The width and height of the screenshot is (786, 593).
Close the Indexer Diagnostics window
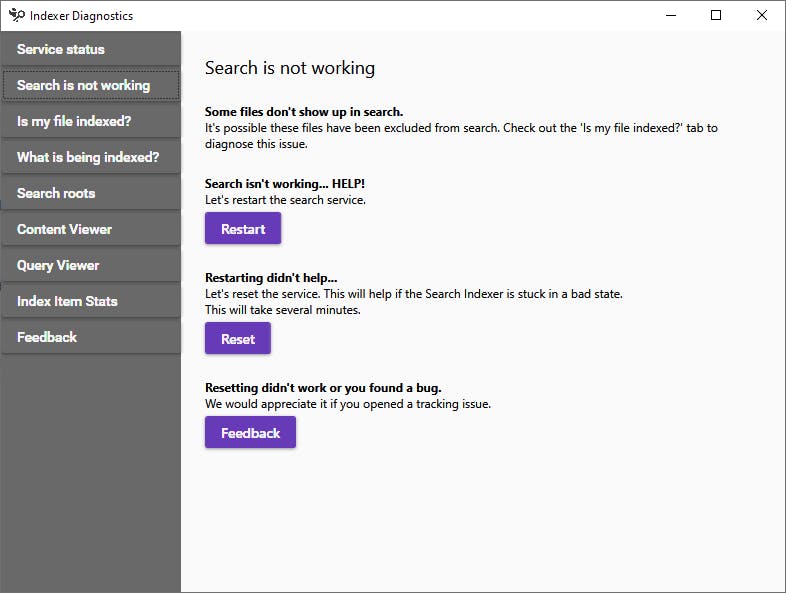click(762, 15)
